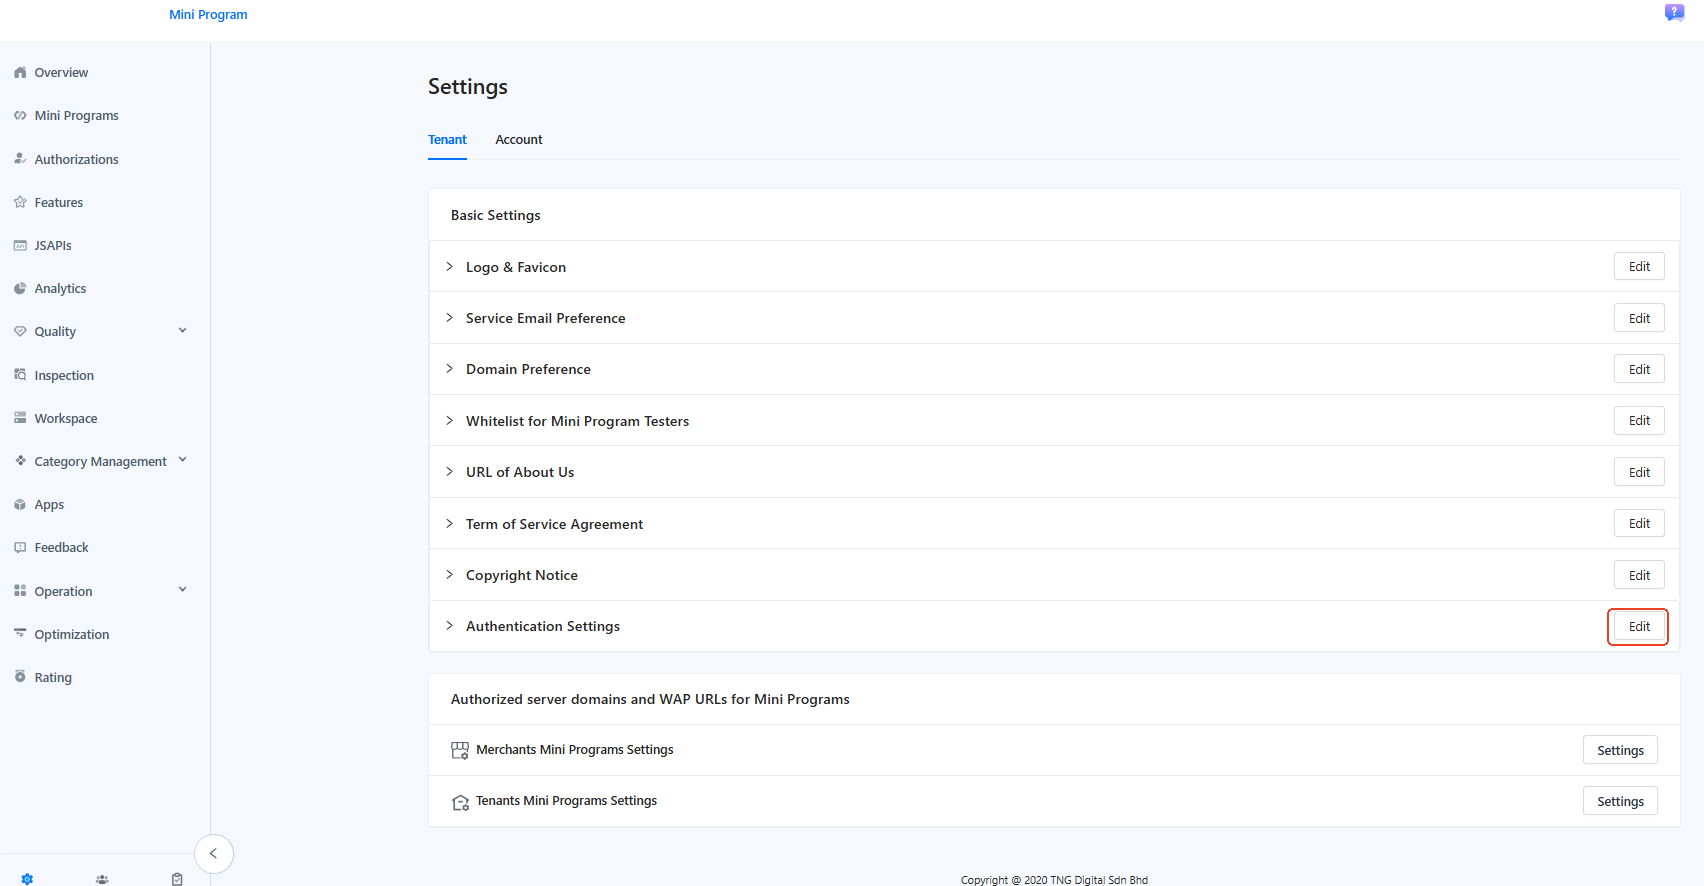1704x886 pixels.
Task: Open Analytics from the sidebar
Action: point(60,289)
